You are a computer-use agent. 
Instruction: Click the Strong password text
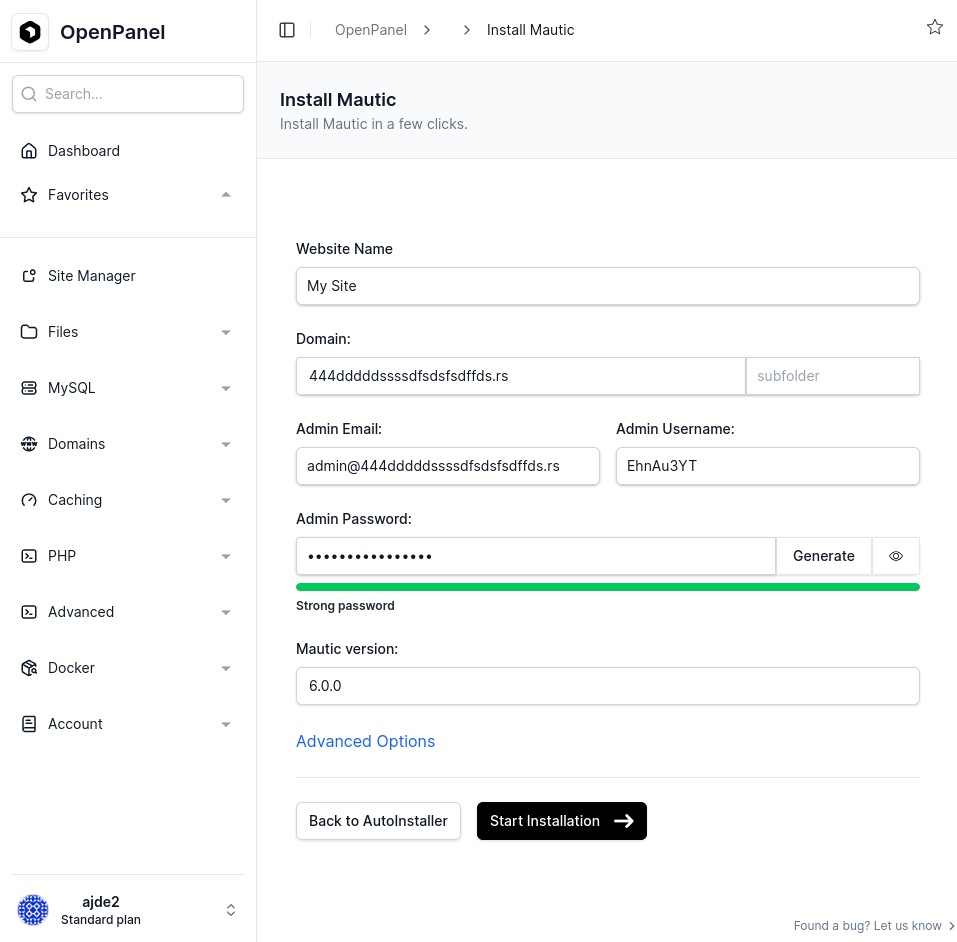coord(345,606)
